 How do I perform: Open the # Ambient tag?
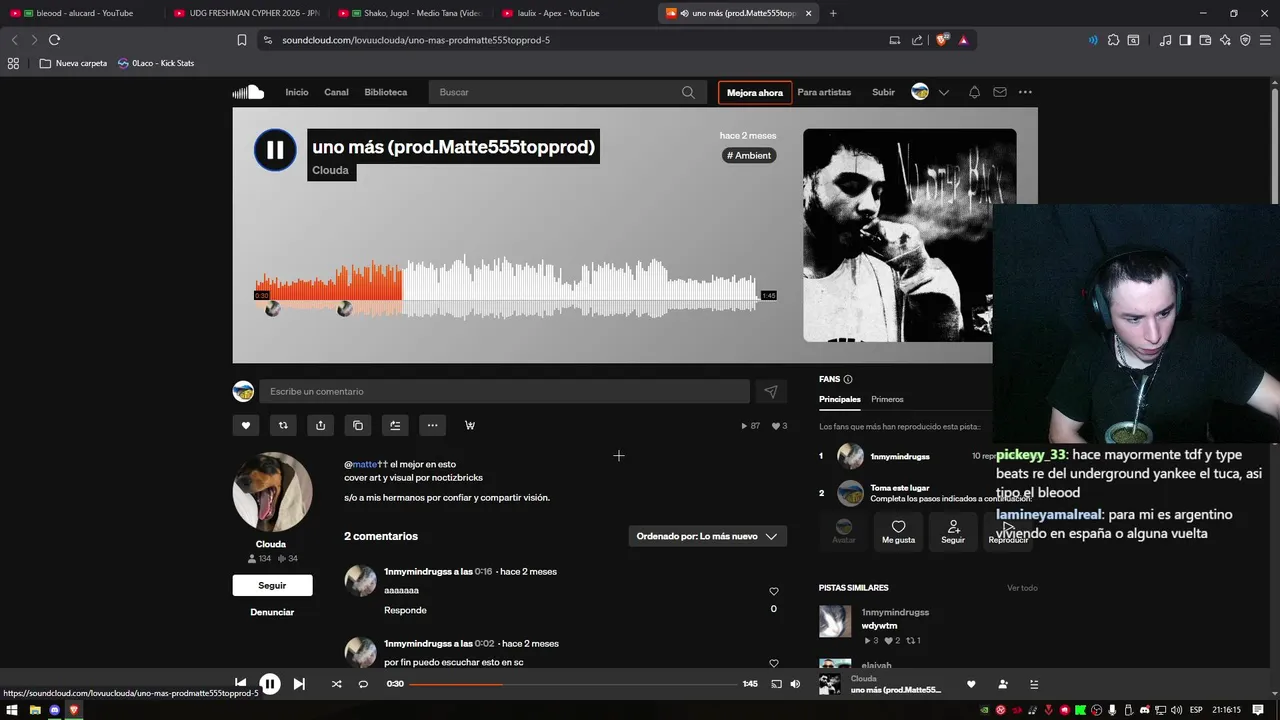tap(749, 155)
